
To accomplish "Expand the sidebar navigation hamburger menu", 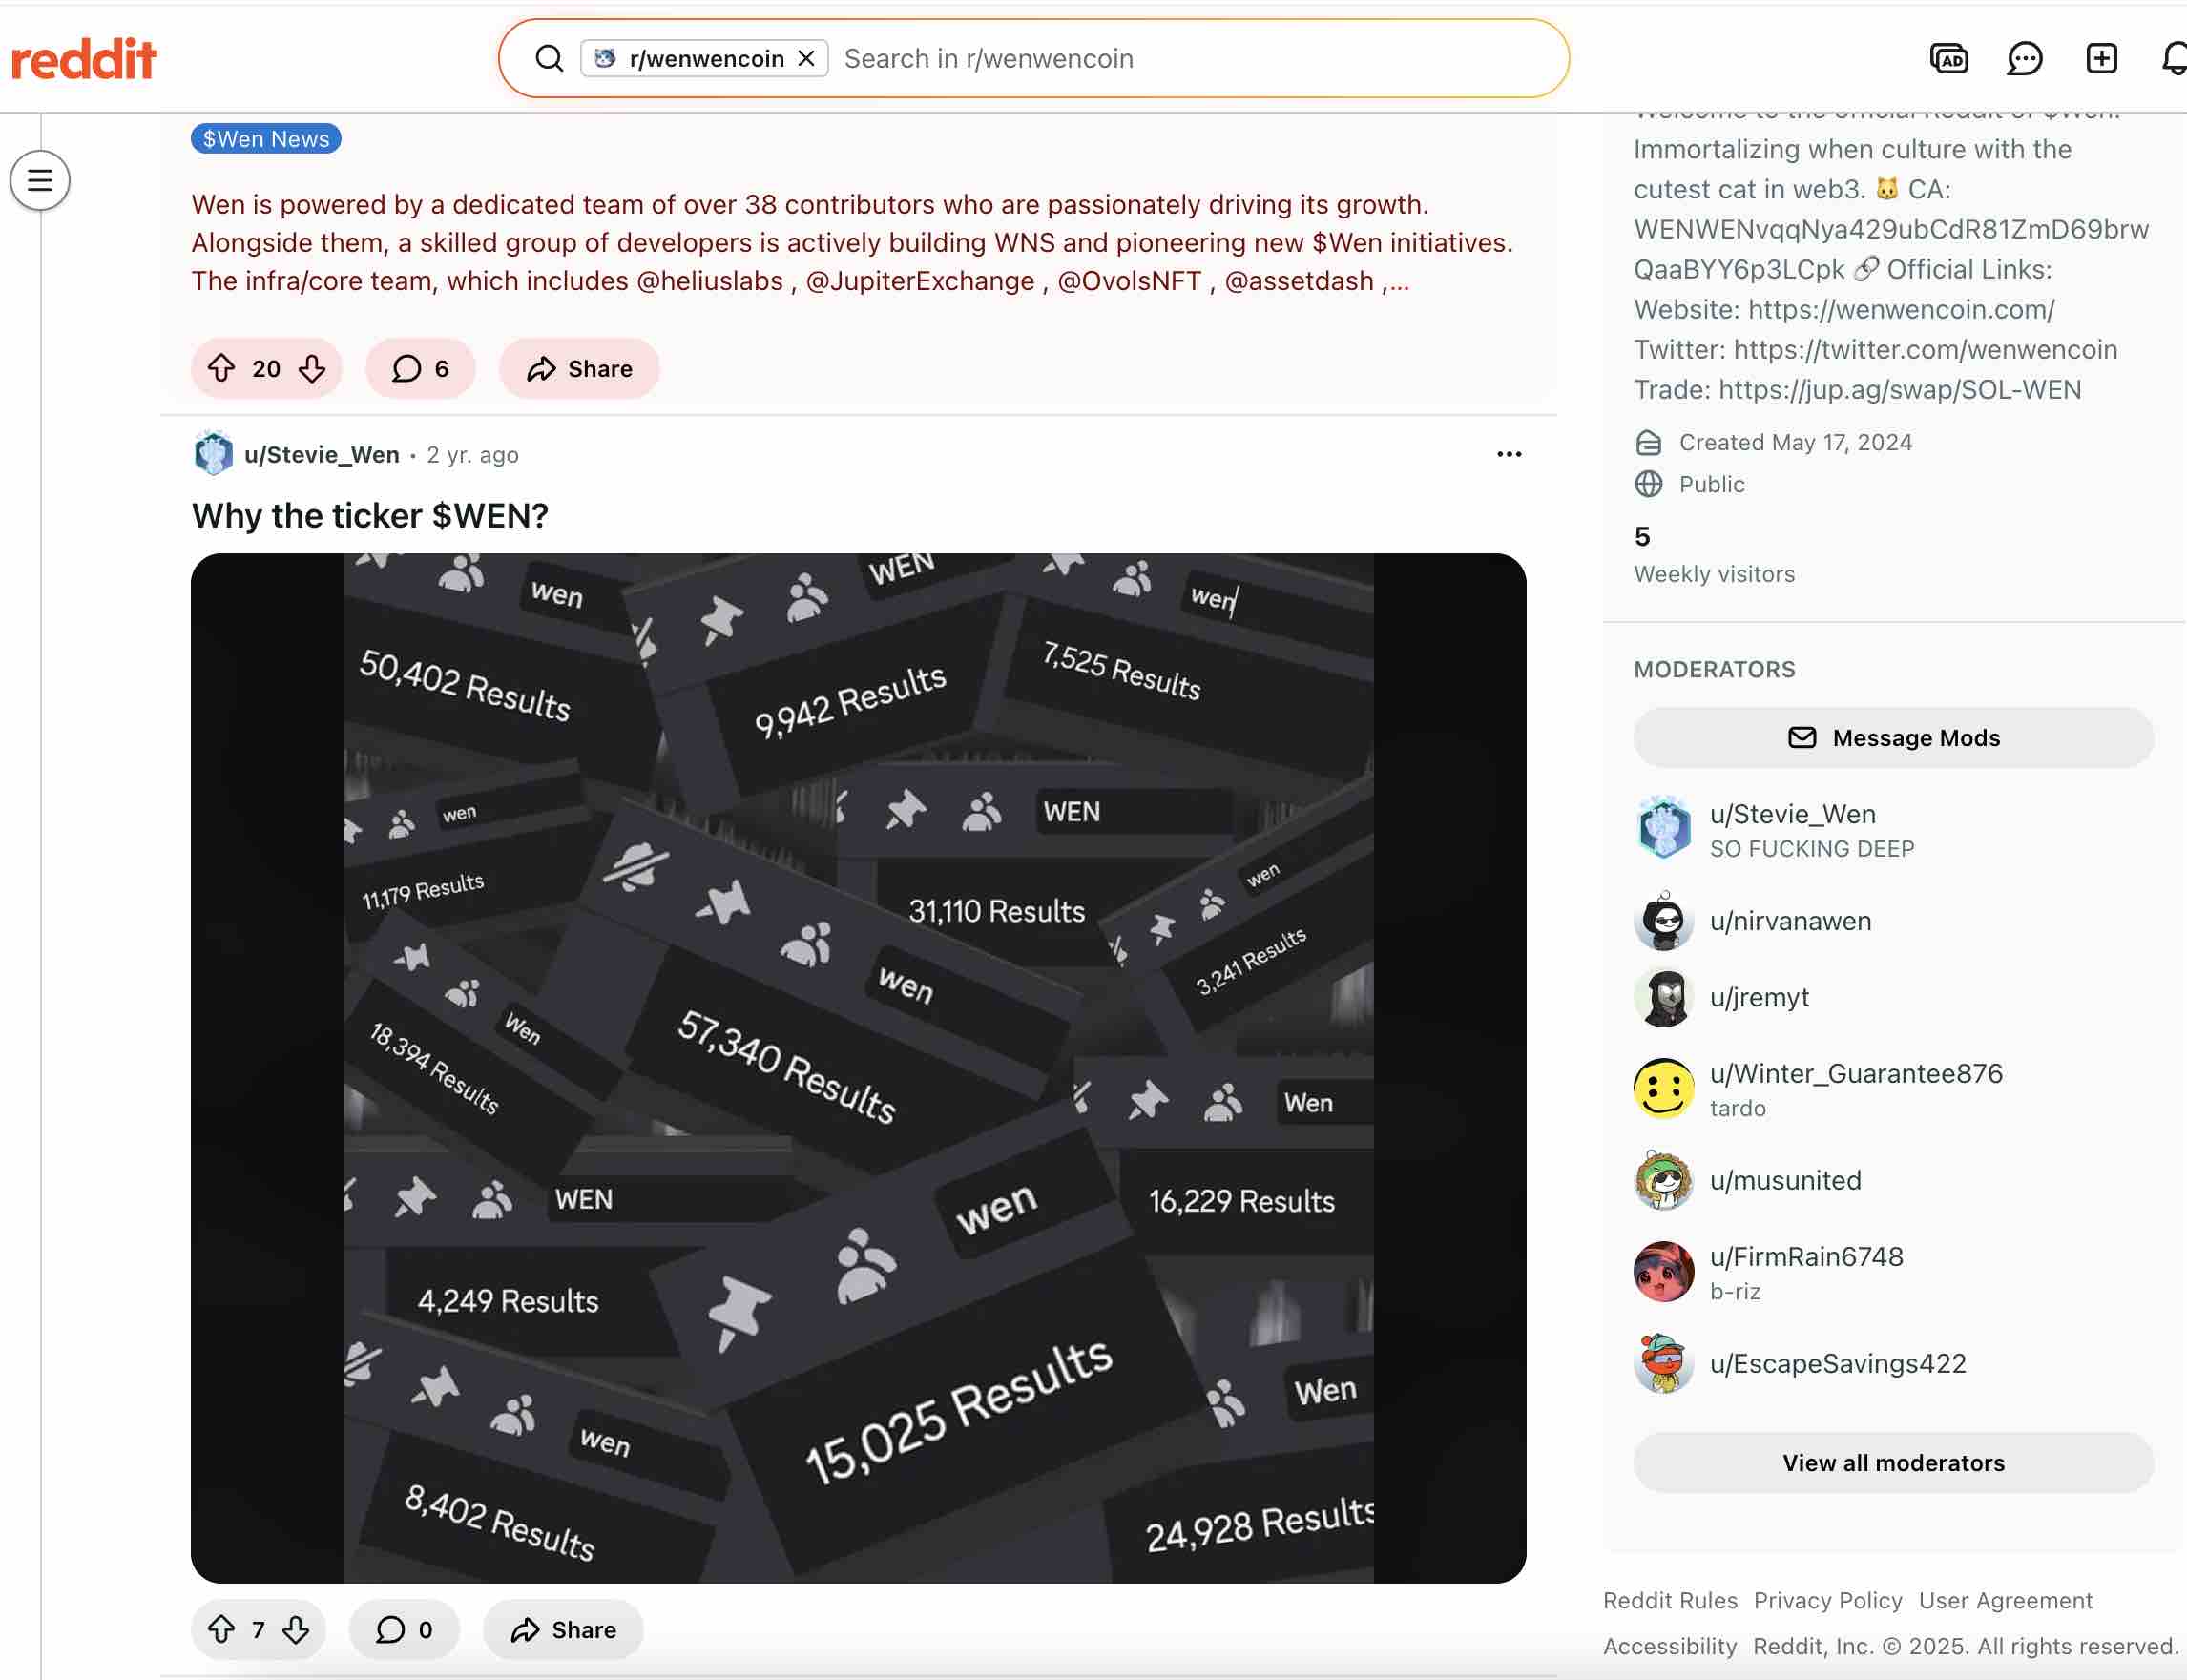I will 40,180.
